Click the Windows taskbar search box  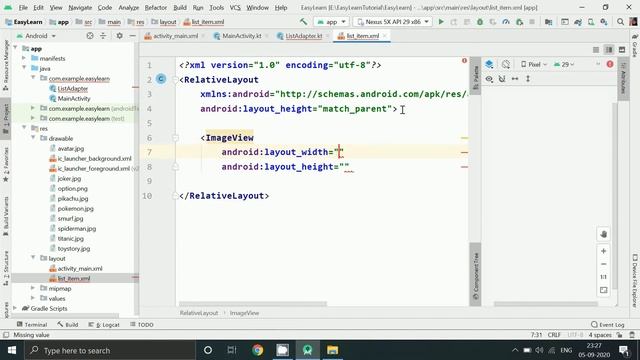pyautogui.click(x=110, y=350)
